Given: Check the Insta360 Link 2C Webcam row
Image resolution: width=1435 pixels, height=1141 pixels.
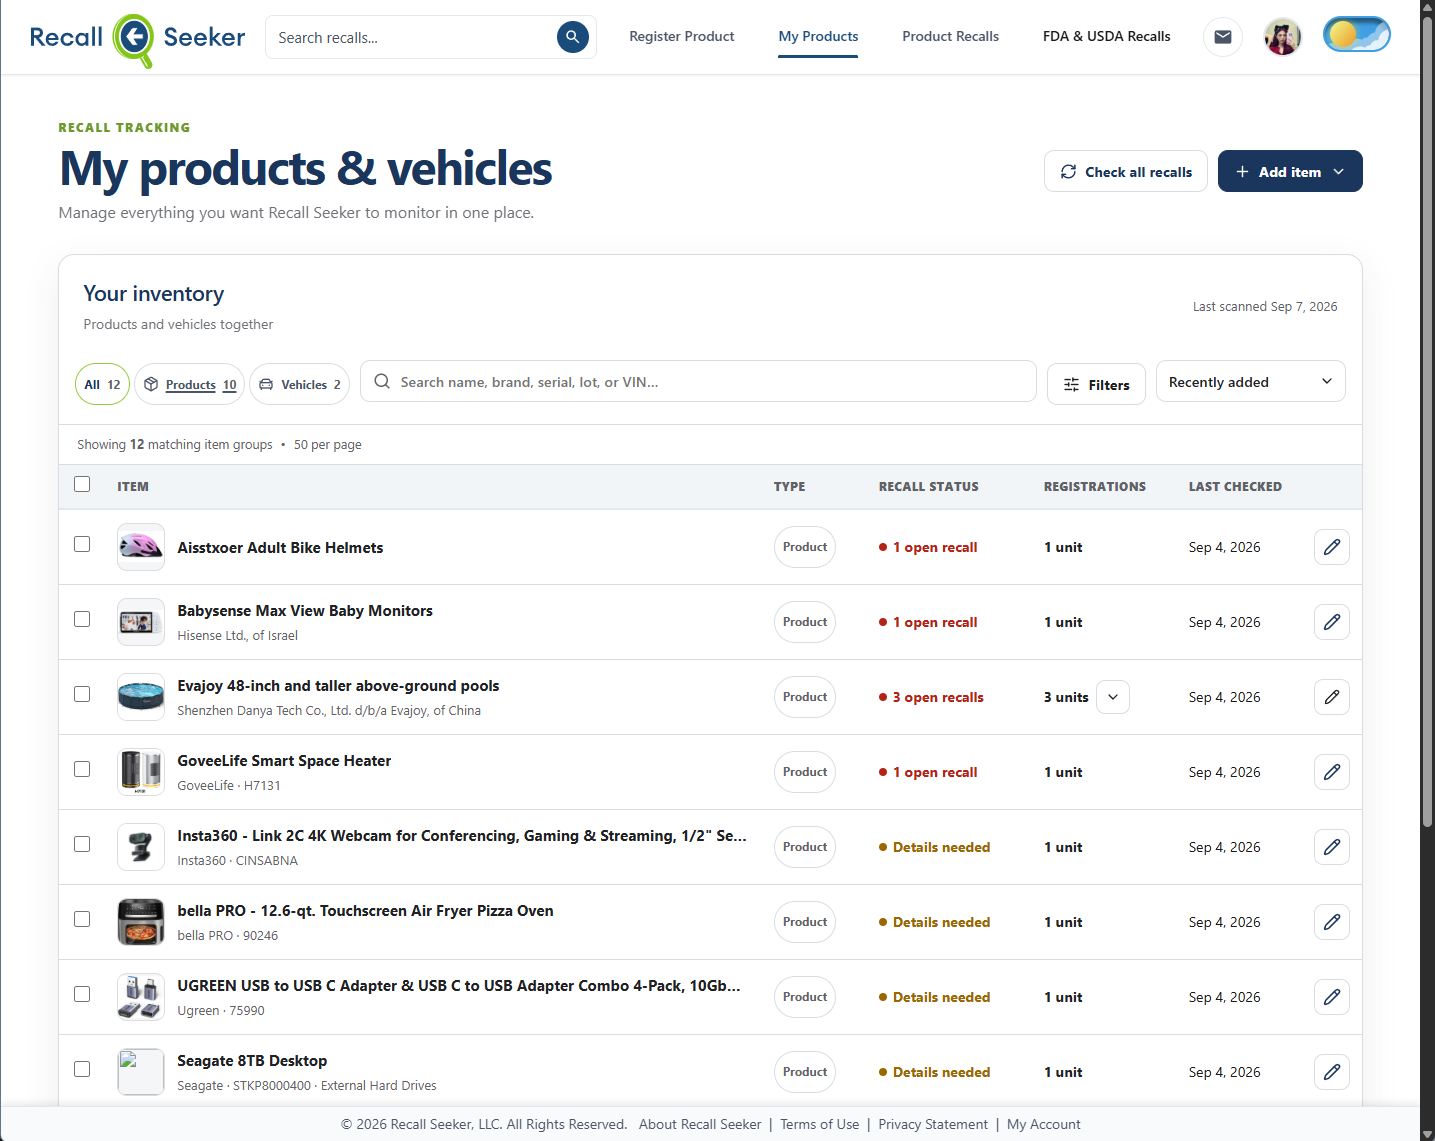Looking at the screenshot, I should click(x=82, y=844).
